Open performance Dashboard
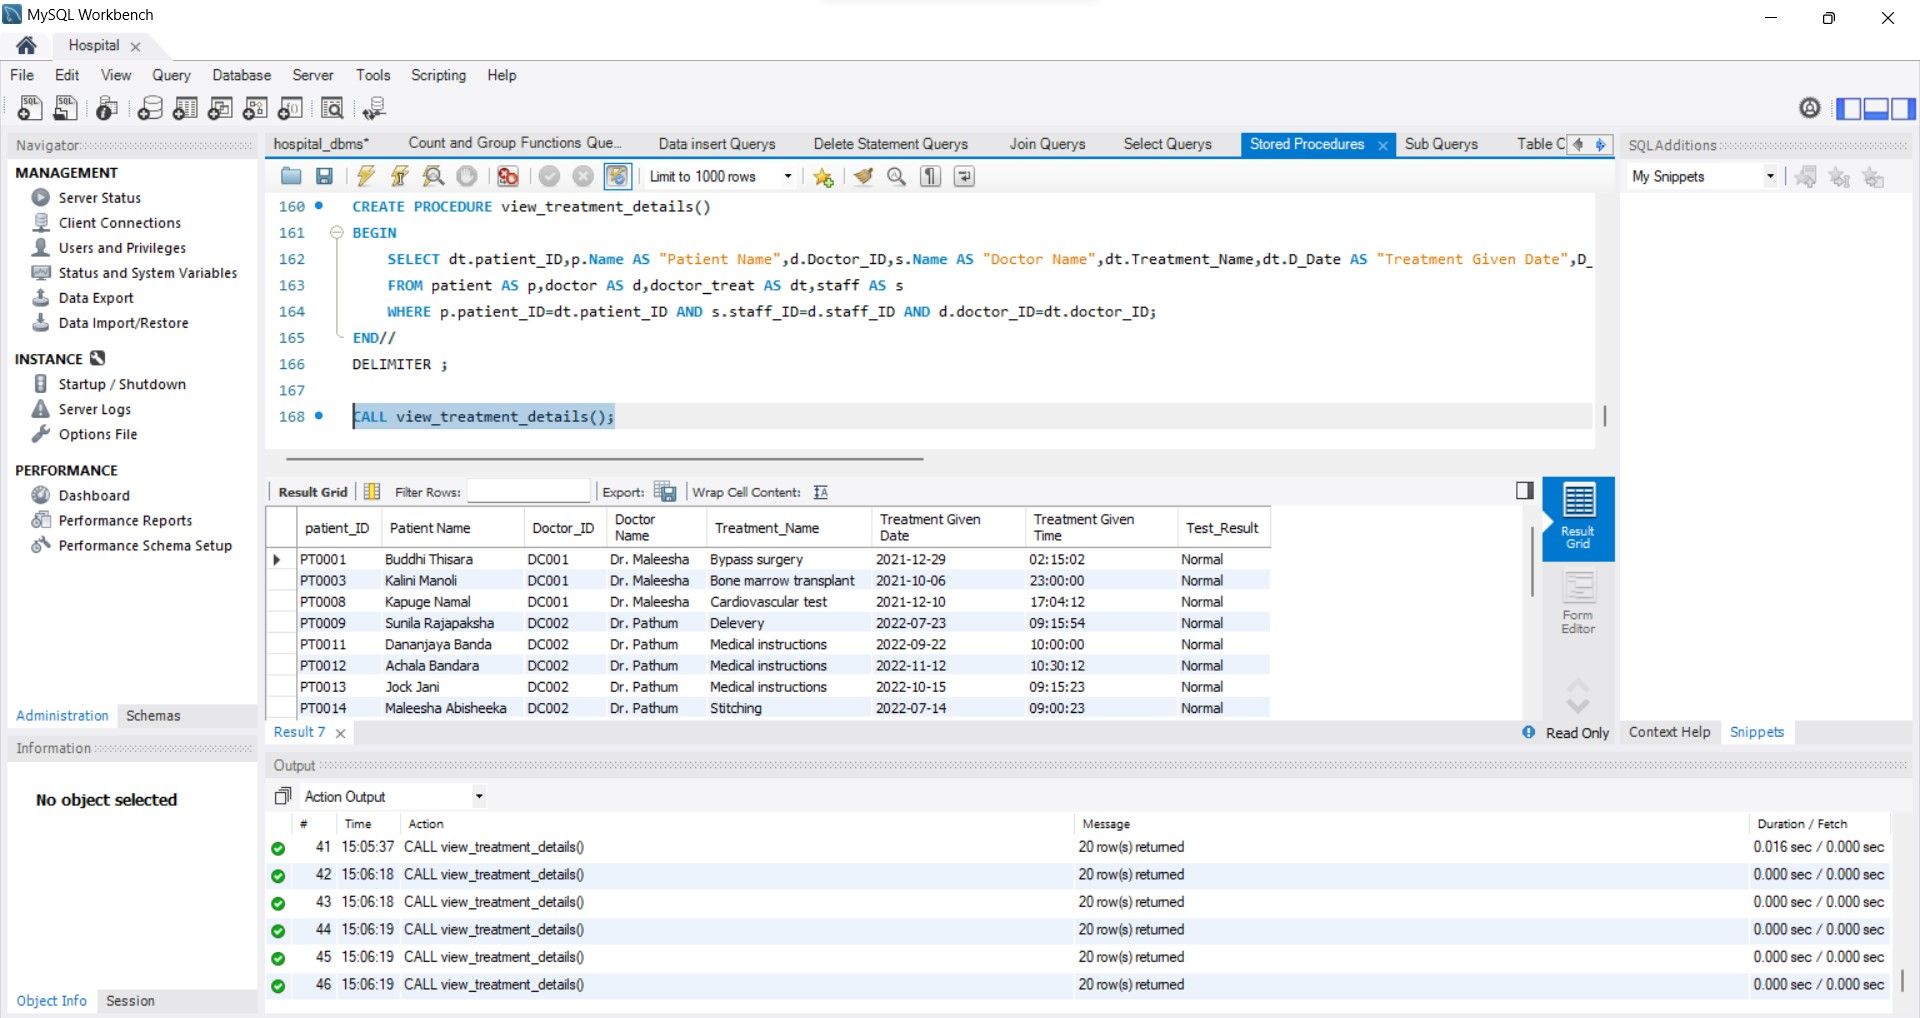 pyautogui.click(x=94, y=495)
